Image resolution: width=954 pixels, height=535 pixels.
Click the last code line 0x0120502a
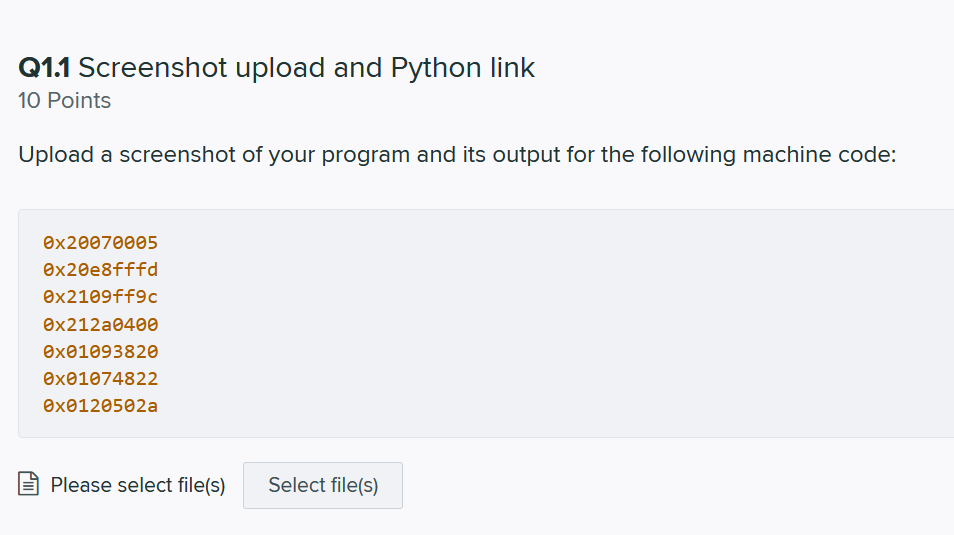(100, 406)
